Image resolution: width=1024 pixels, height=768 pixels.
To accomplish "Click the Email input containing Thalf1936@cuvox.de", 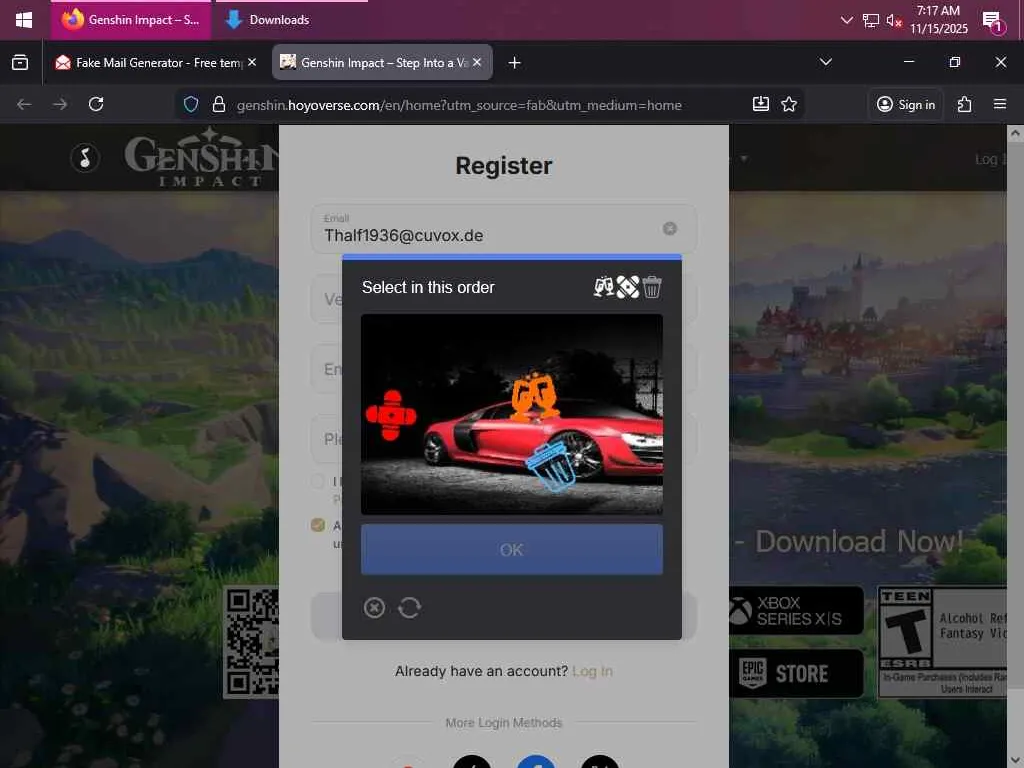I will [504, 229].
